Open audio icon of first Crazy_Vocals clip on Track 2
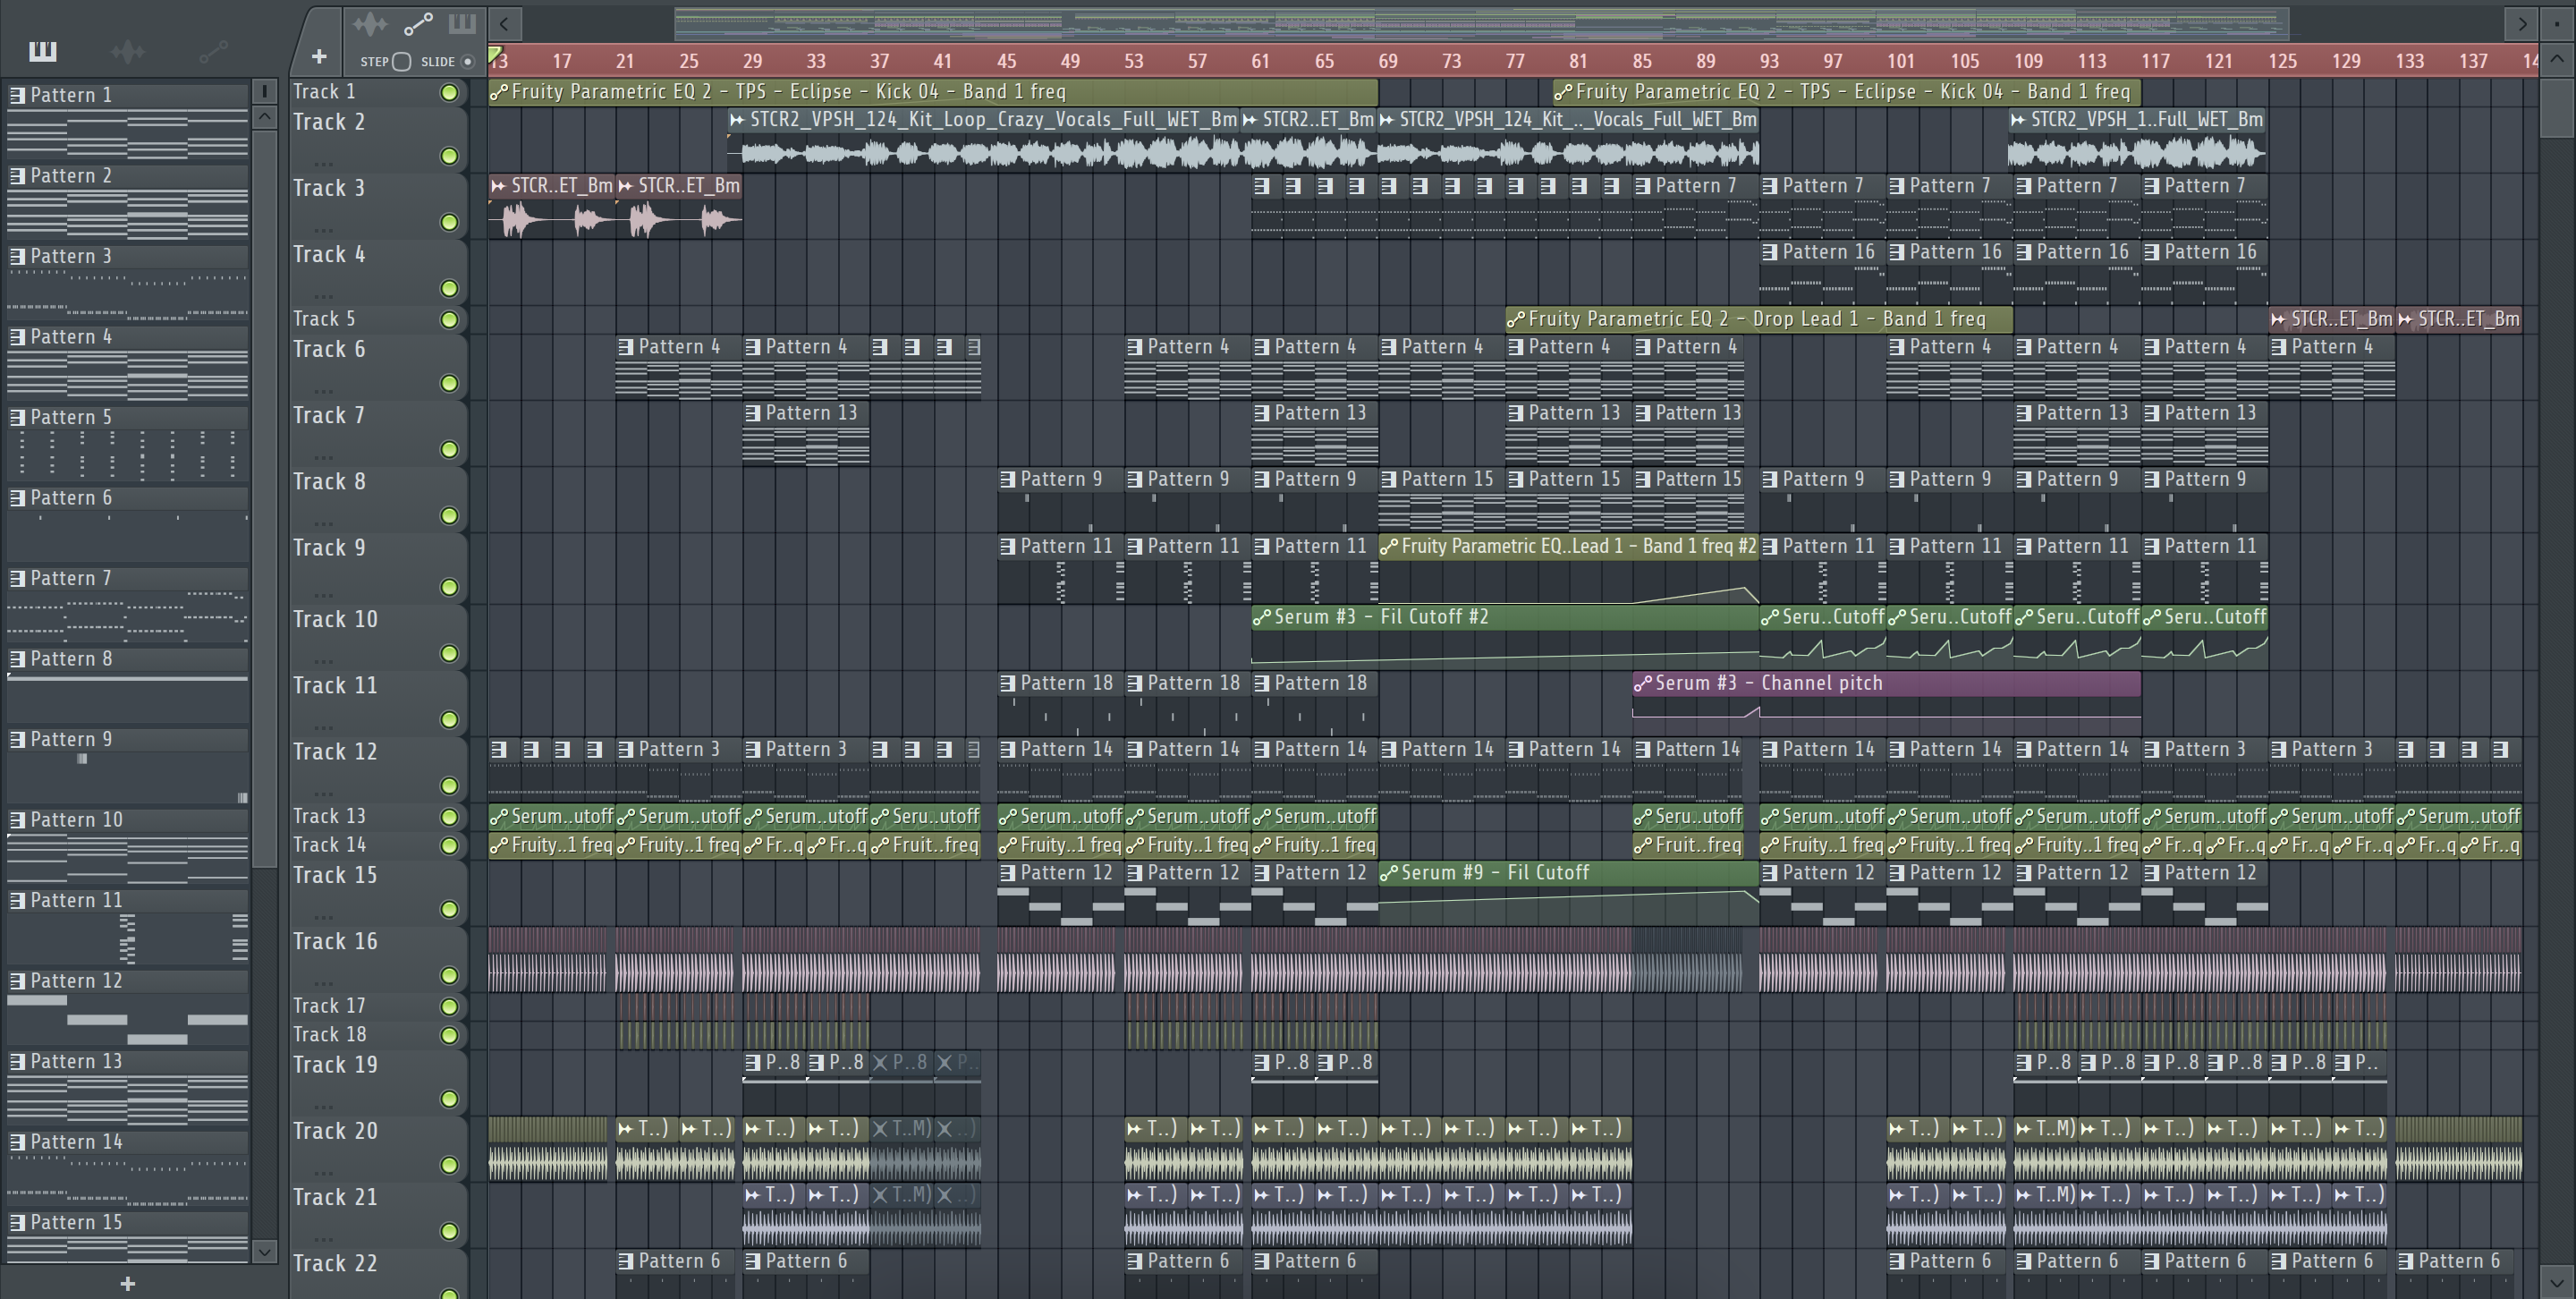Image resolution: width=2576 pixels, height=1299 pixels. pos(738,120)
